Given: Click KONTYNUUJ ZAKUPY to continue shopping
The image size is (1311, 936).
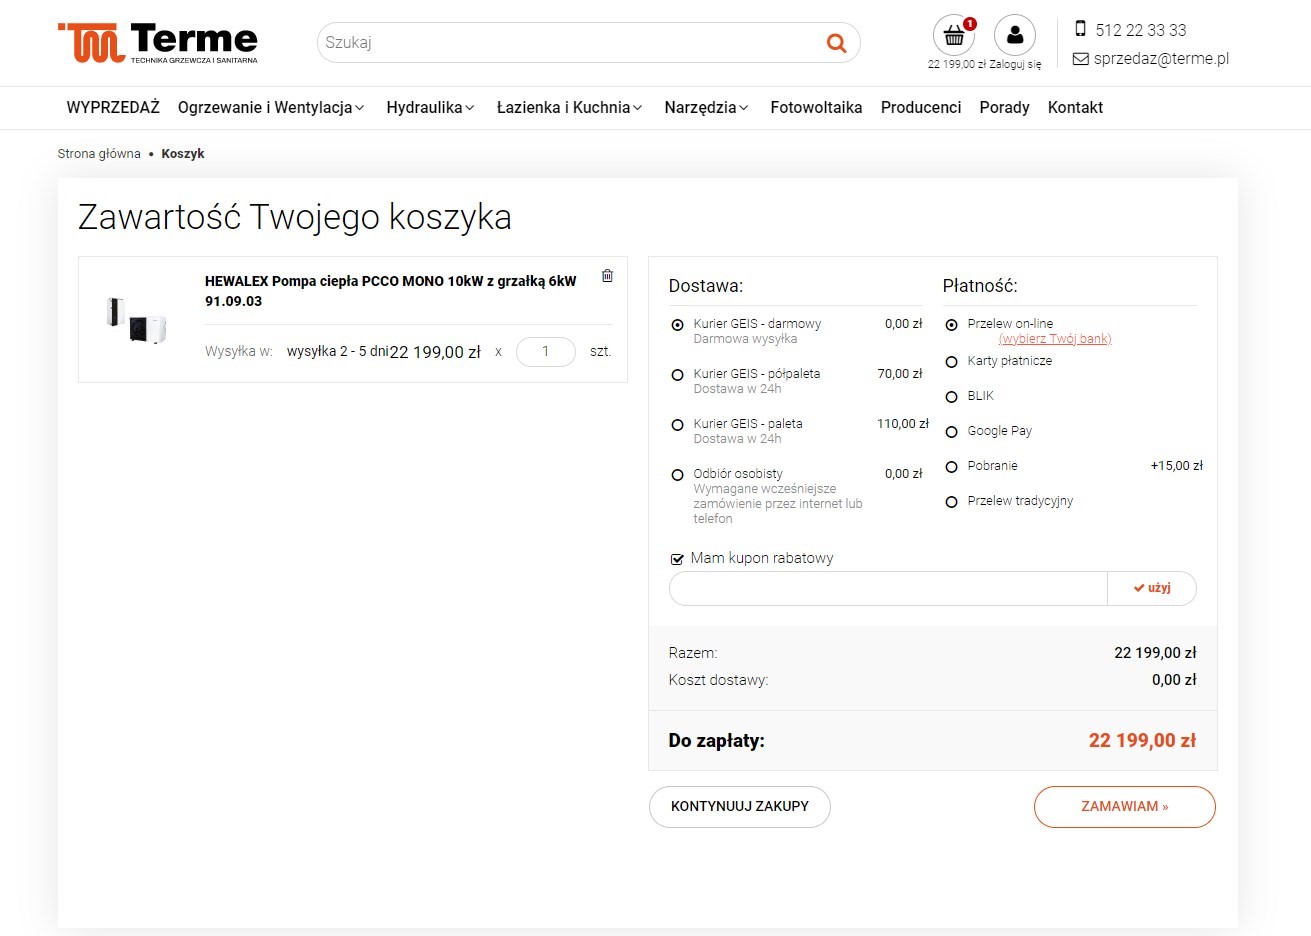Looking at the screenshot, I should (x=739, y=806).
